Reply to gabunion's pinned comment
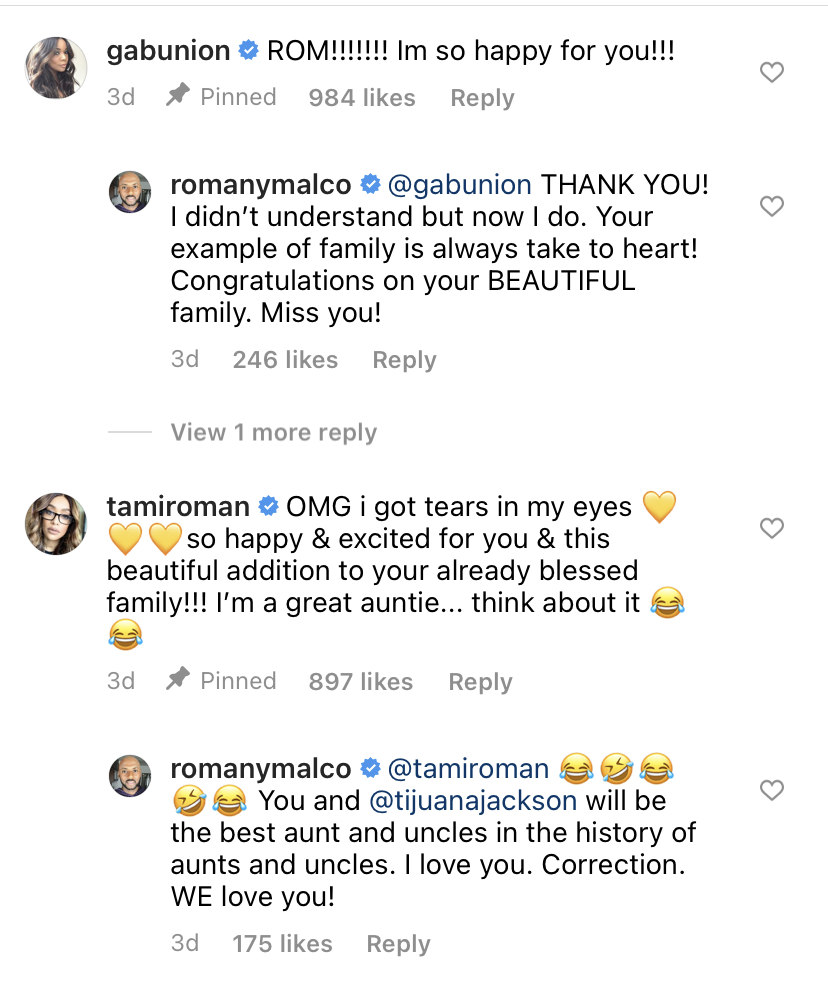This screenshot has height=983, width=828. click(482, 98)
